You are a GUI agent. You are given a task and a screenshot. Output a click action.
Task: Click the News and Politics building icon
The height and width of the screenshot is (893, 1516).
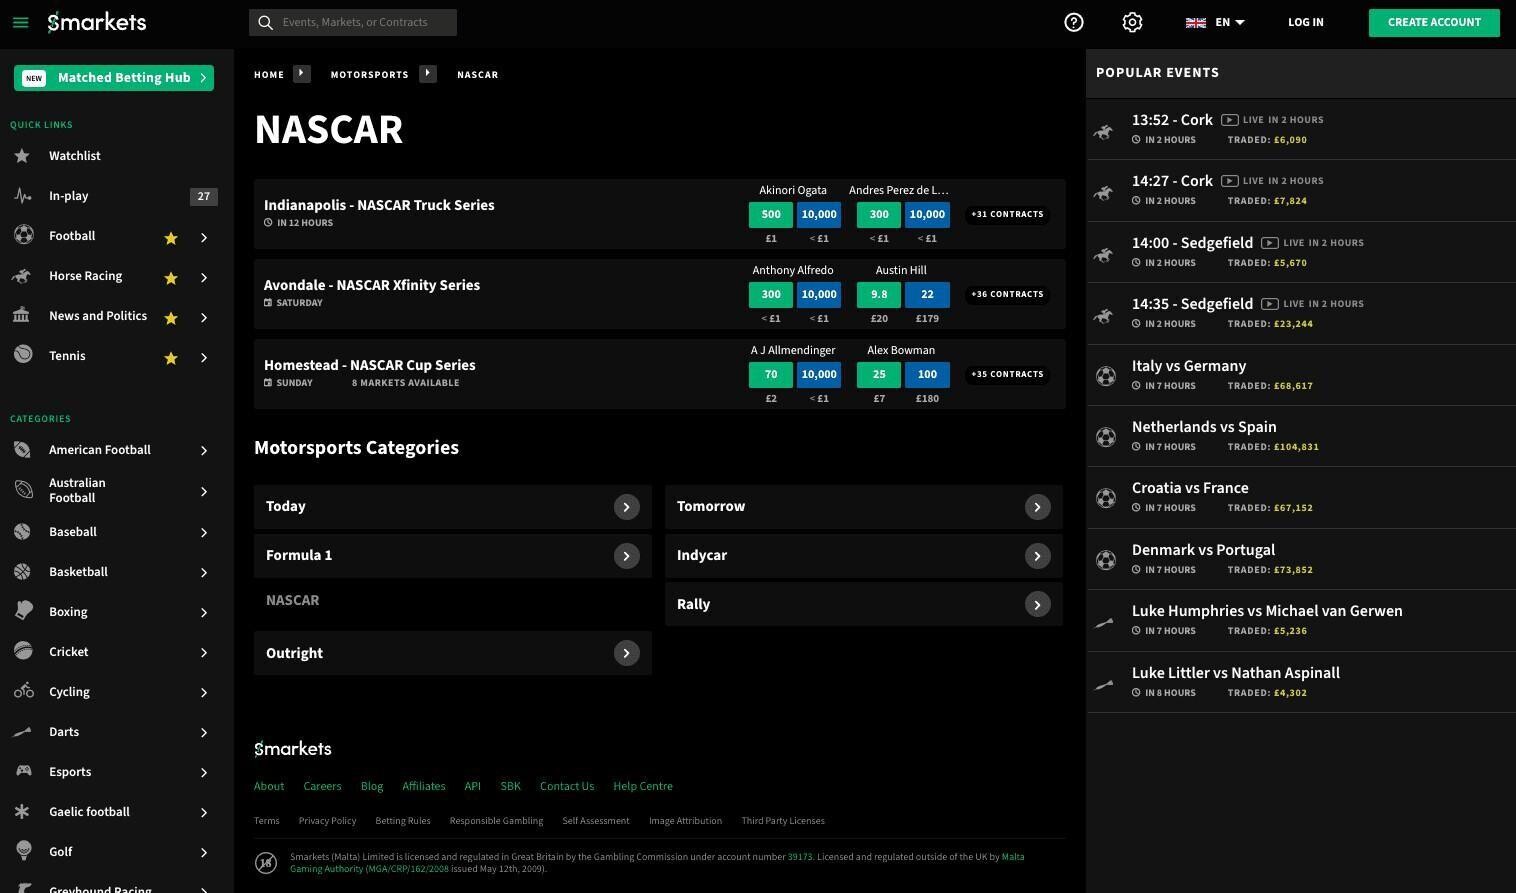tap(22, 316)
